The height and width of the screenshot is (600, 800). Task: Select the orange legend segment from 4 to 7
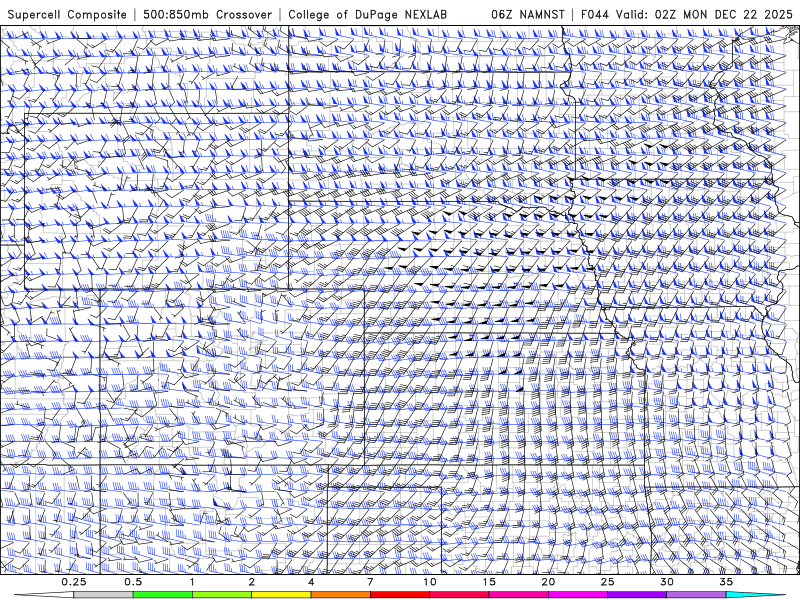[x=340, y=595]
